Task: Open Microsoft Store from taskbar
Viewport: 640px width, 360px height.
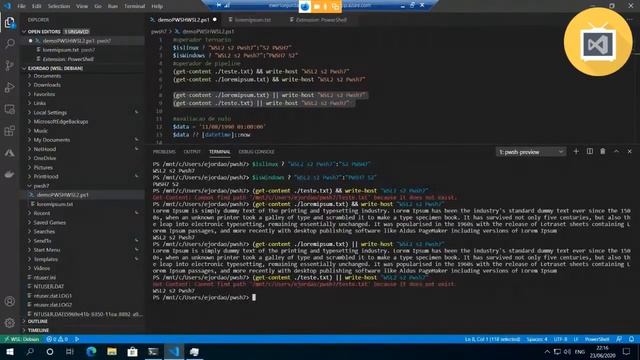Action: pyautogui.click(x=132, y=352)
